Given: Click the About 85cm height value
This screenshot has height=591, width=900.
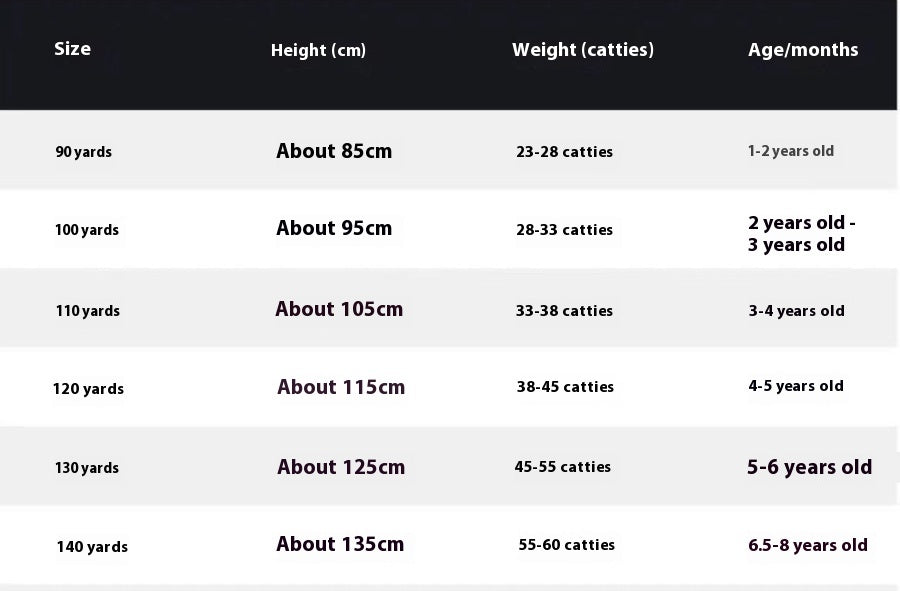Looking at the screenshot, I should 334,151.
